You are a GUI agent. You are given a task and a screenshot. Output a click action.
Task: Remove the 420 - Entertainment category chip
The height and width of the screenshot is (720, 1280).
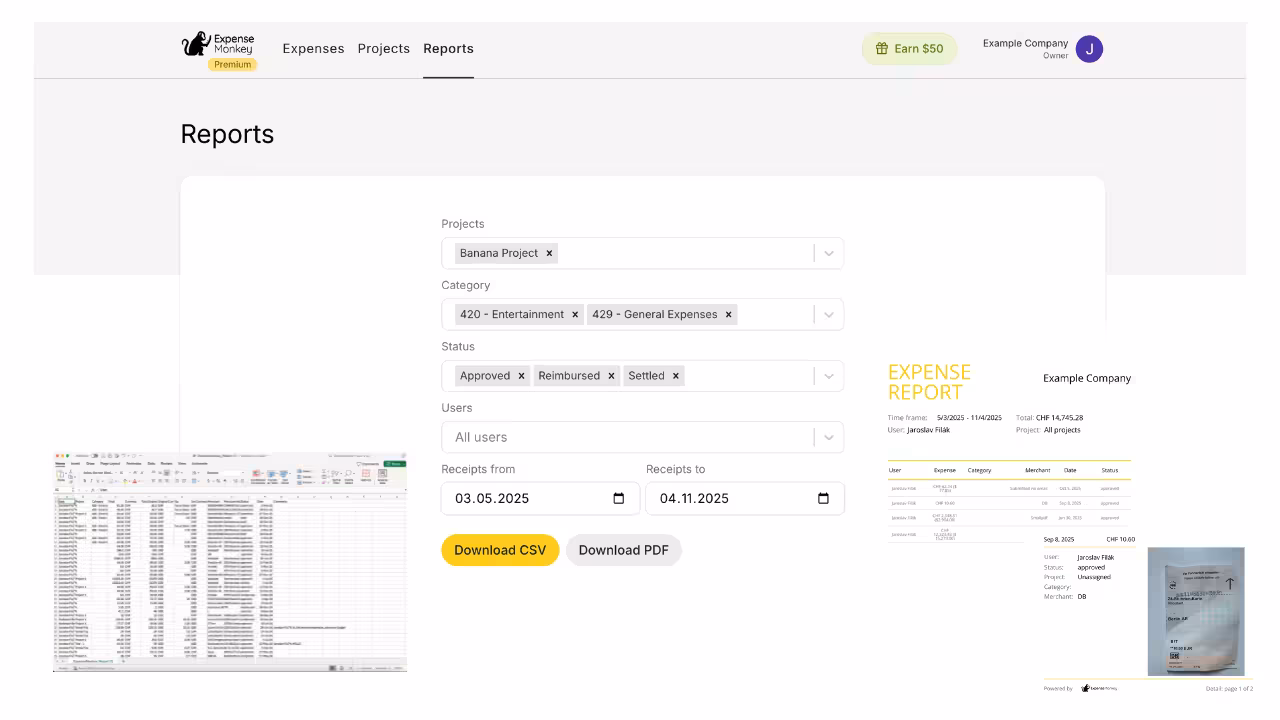575,314
